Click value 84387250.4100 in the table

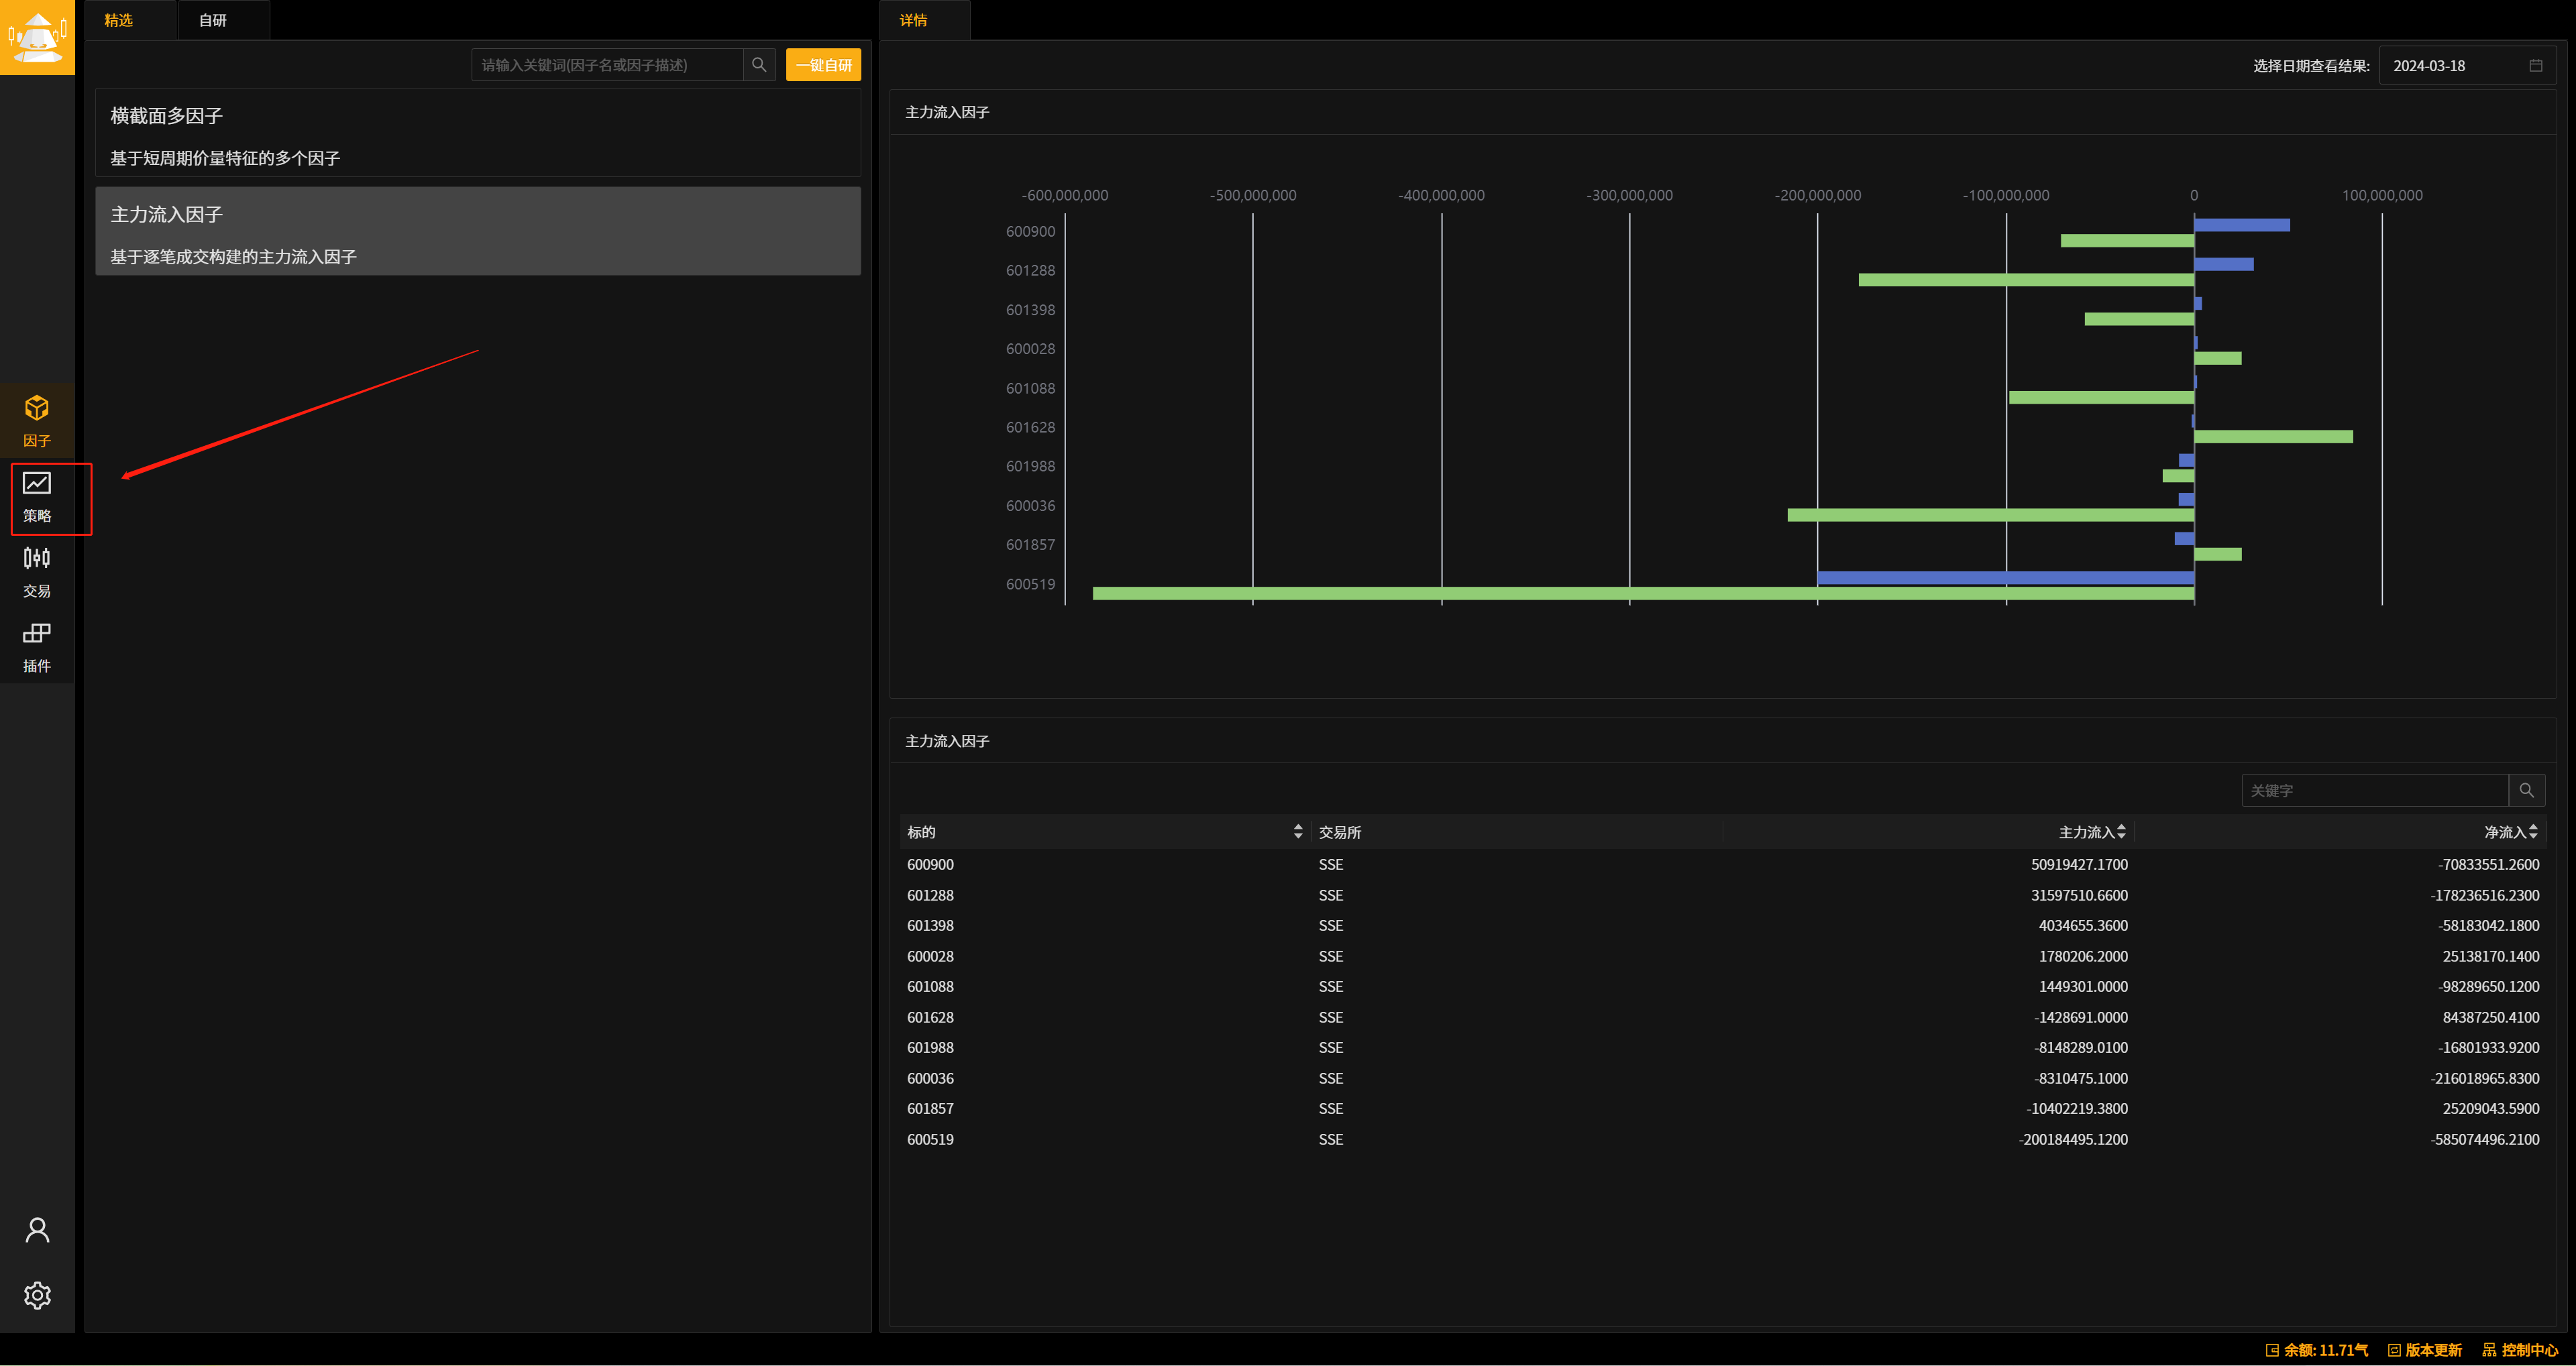(2490, 1017)
